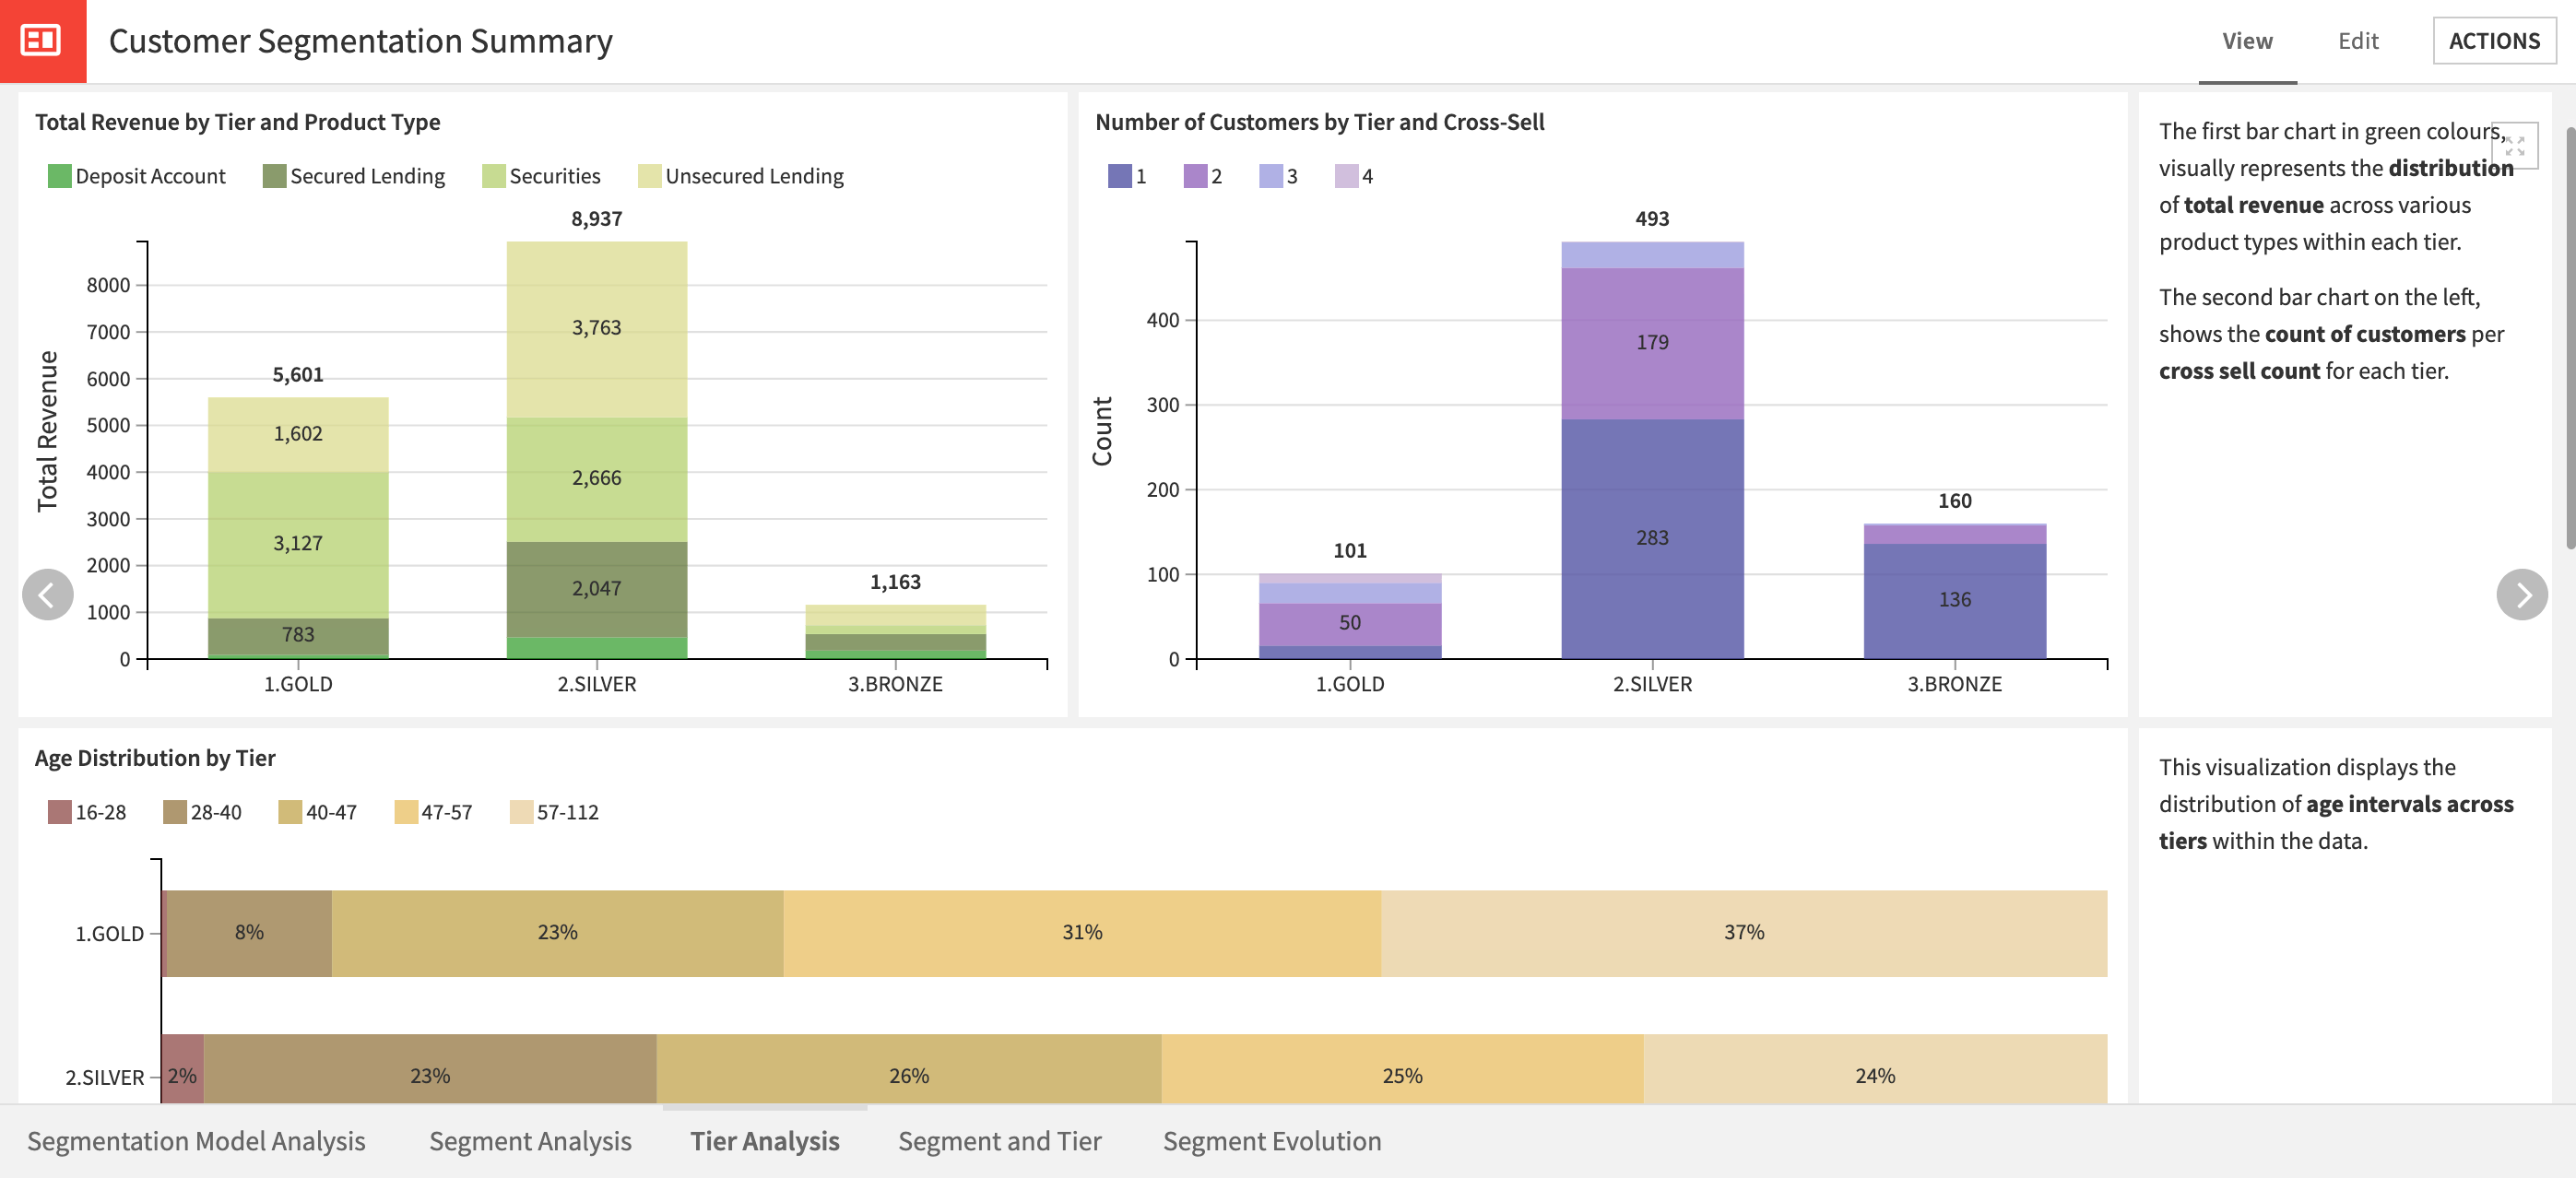Select the View mode tab
Image resolution: width=2576 pixels, height=1178 pixels.
[x=2247, y=41]
